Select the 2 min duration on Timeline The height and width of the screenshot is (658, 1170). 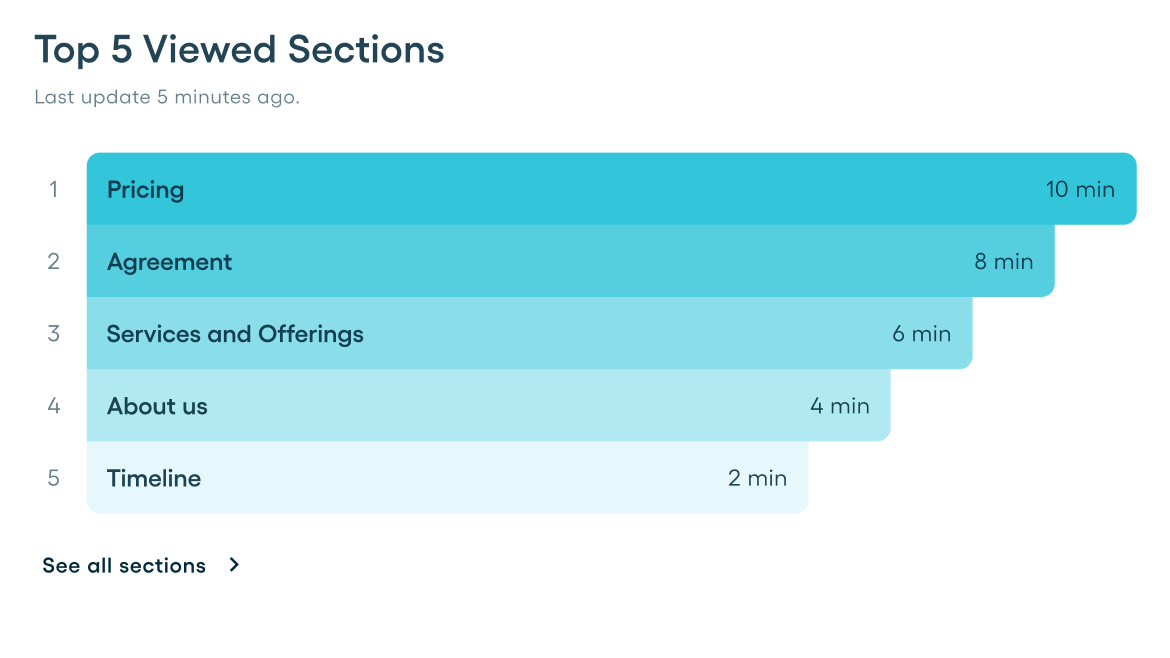(x=757, y=478)
